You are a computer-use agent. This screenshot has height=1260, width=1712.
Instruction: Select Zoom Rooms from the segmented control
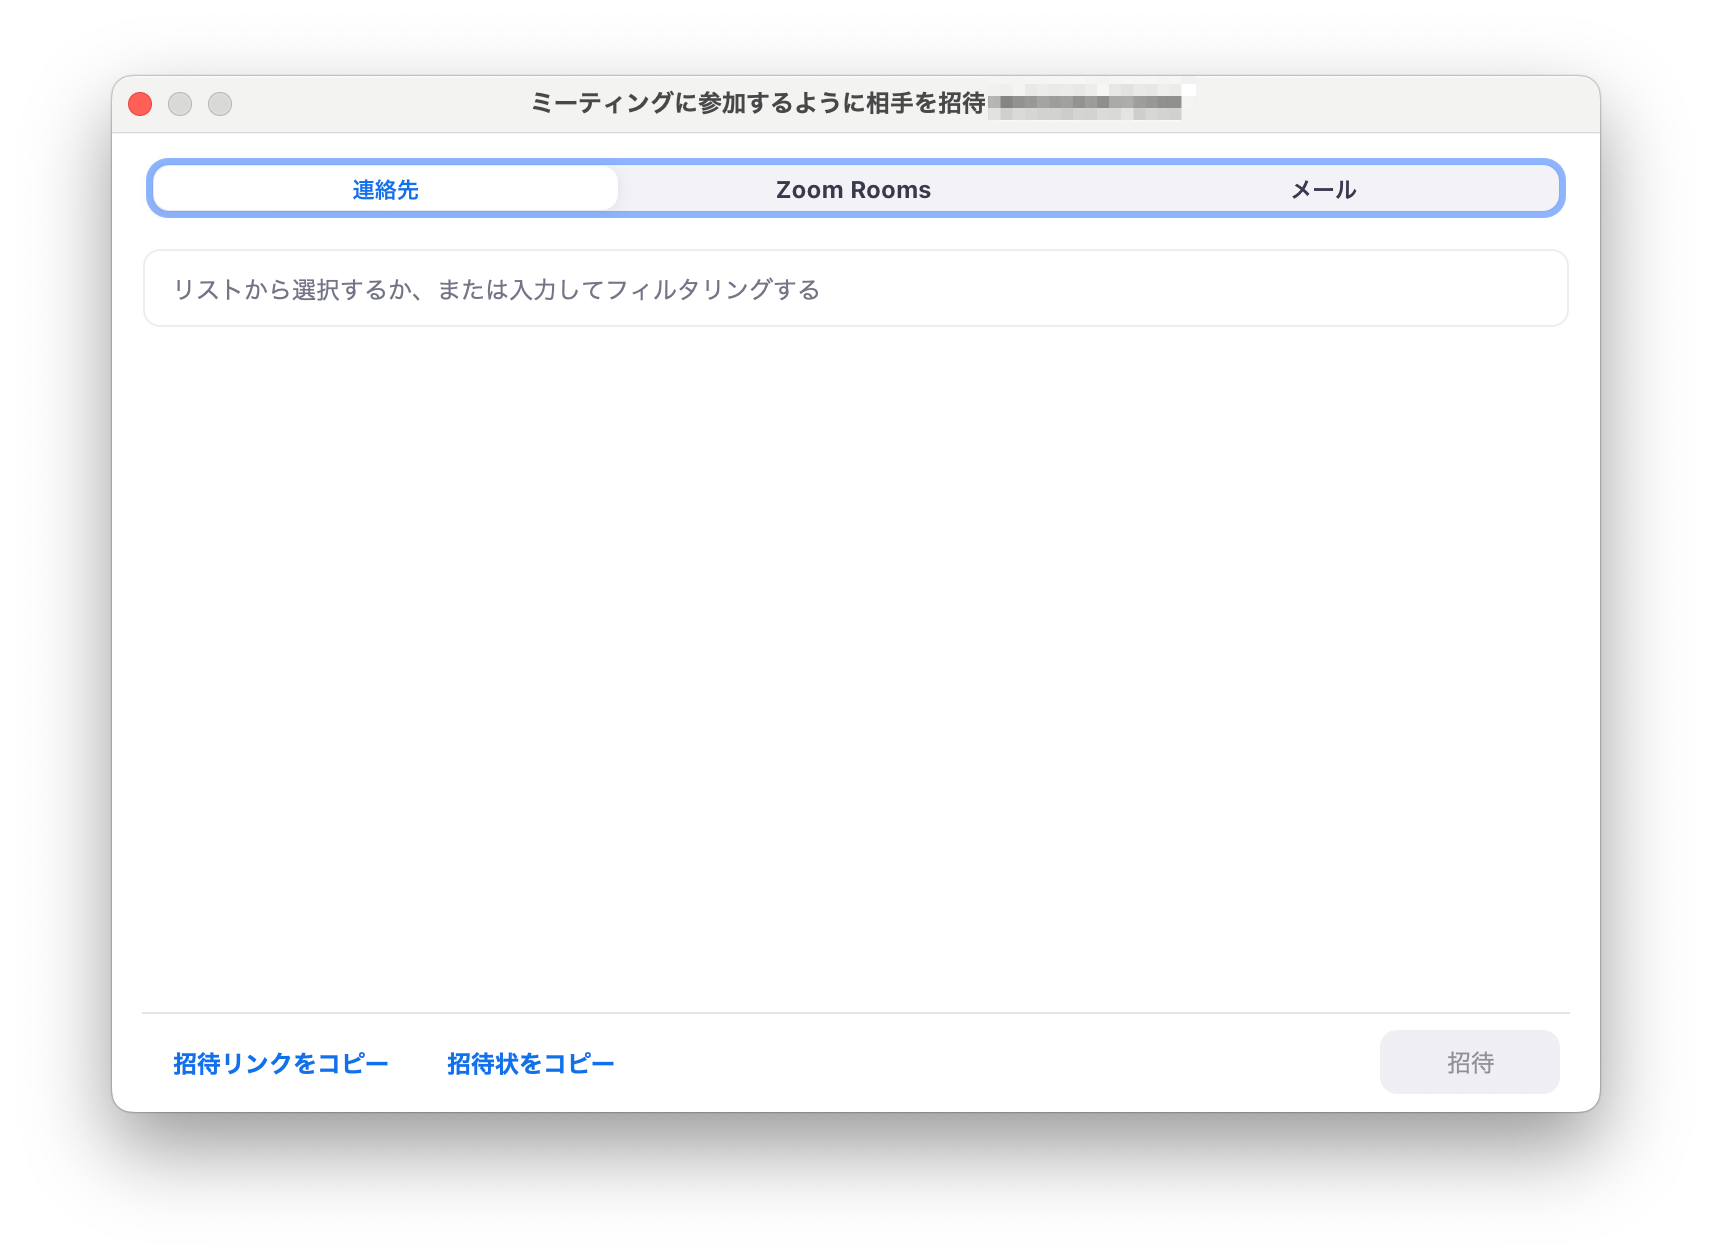[851, 189]
